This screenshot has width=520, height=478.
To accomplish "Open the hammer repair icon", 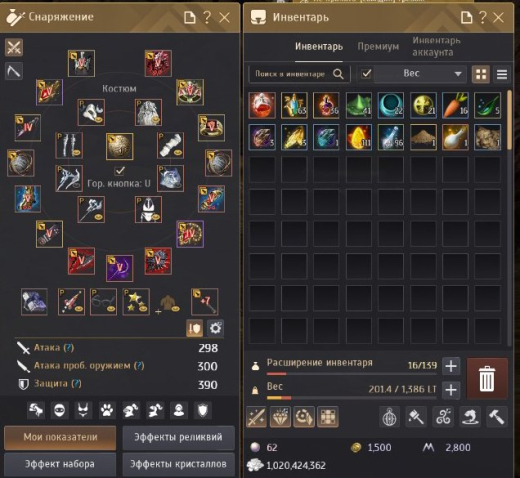I will [496, 417].
